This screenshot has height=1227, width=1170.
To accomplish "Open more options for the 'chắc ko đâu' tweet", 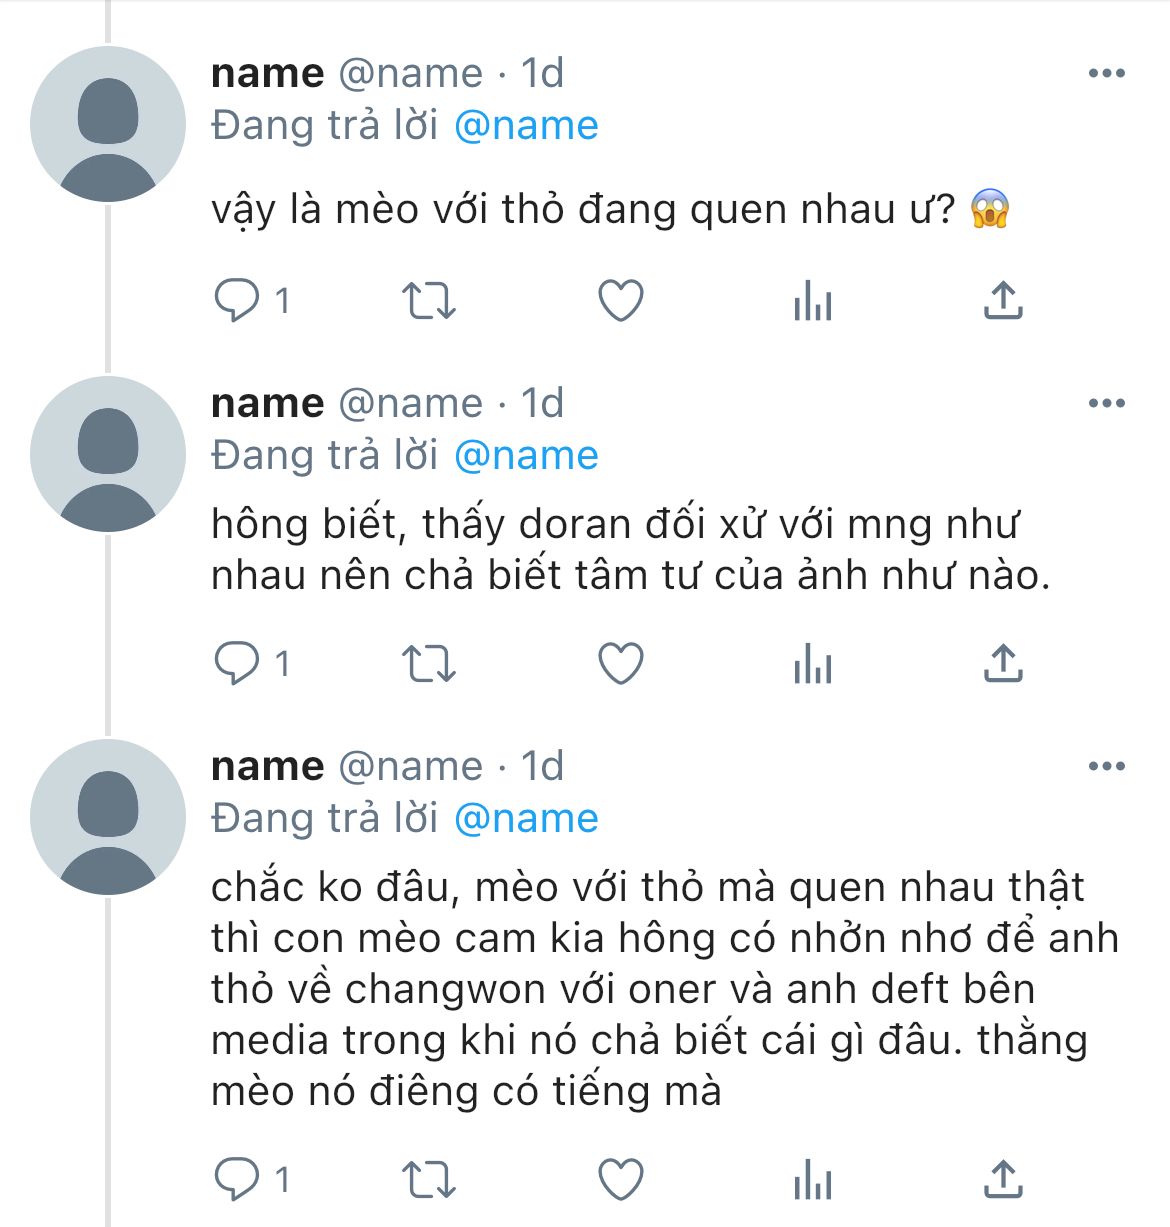I will 1106,766.
